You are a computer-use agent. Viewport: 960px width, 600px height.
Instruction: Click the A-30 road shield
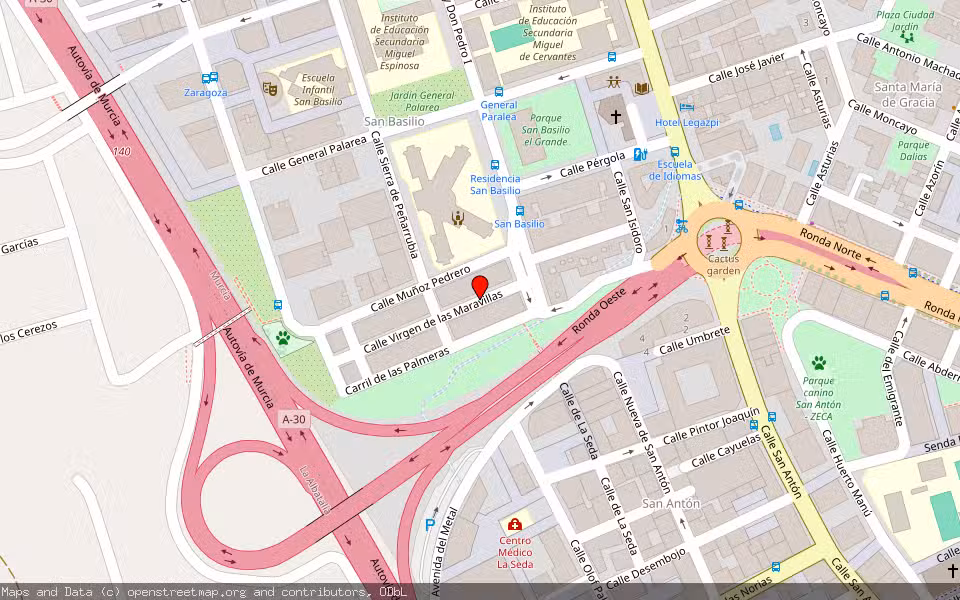click(294, 419)
